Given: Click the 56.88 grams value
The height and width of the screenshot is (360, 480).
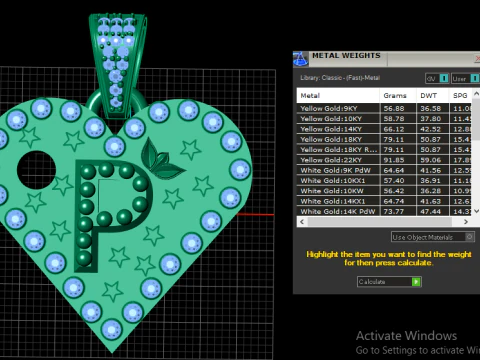Looking at the screenshot, I should [x=394, y=108].
